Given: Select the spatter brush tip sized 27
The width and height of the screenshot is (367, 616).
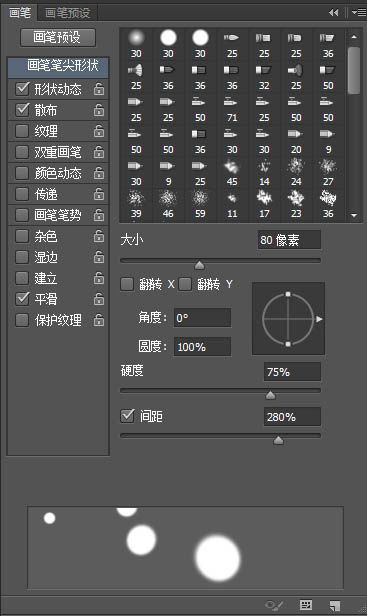Looking at the screenshot, I should (328, 167).
